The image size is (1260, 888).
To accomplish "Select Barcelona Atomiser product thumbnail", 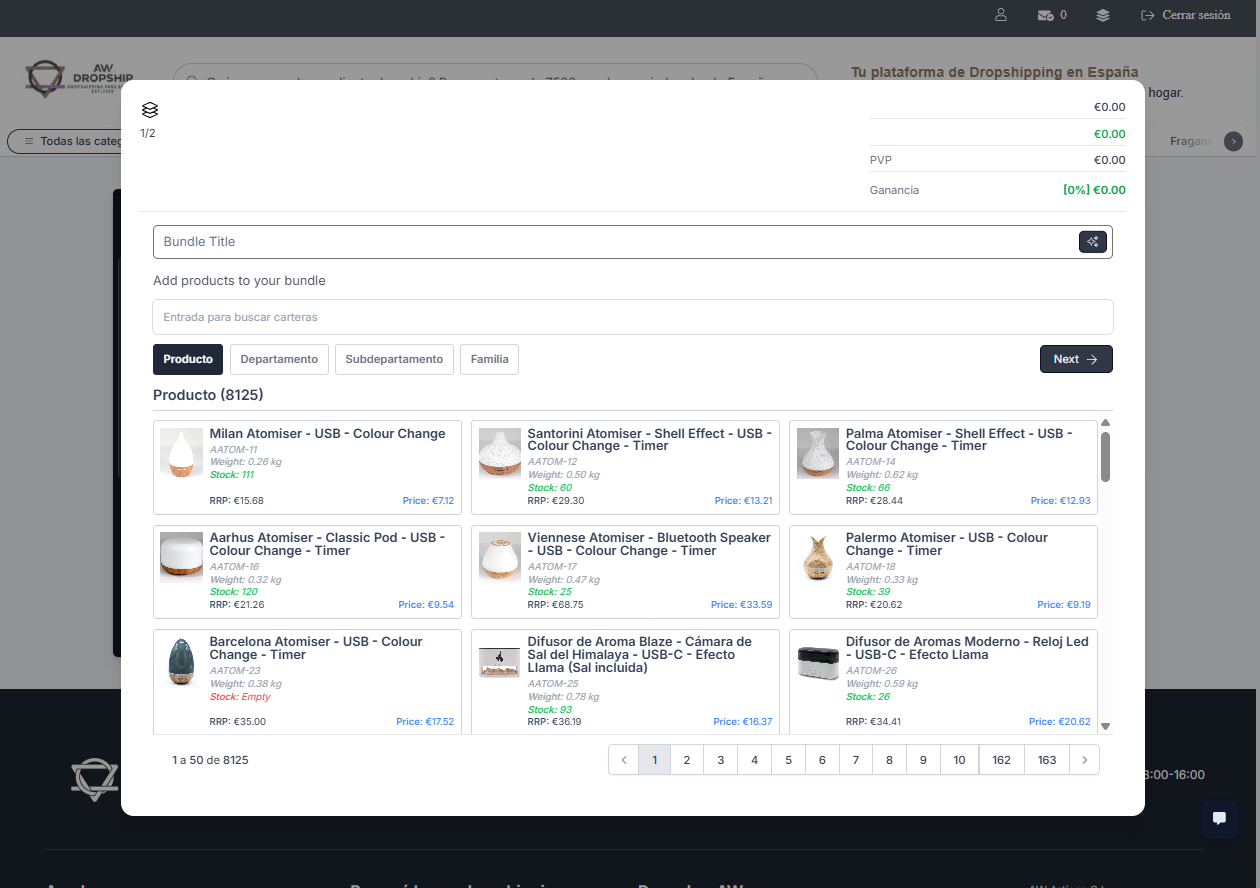I will [181, 661].
